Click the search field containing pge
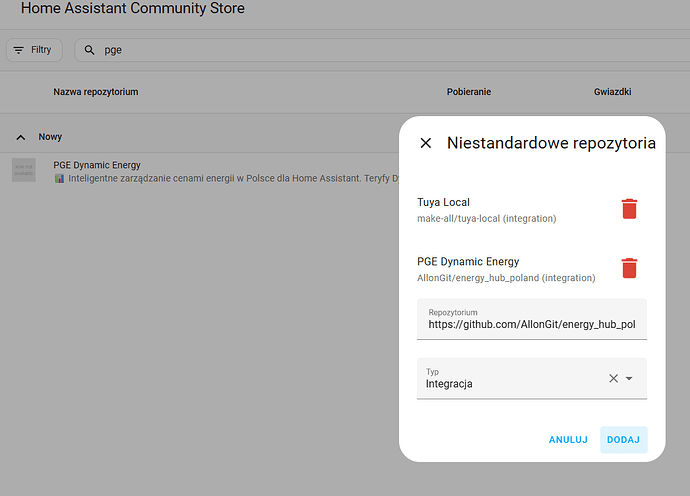 [x=382, y=50]
